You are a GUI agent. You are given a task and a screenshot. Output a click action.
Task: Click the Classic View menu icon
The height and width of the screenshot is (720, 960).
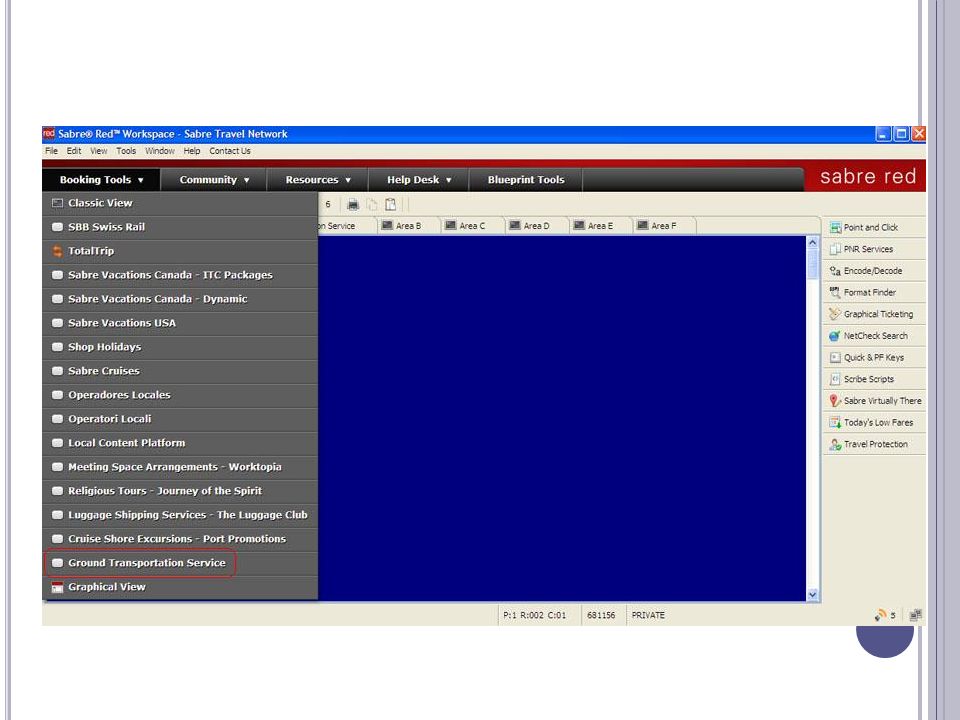pos(58,203)
